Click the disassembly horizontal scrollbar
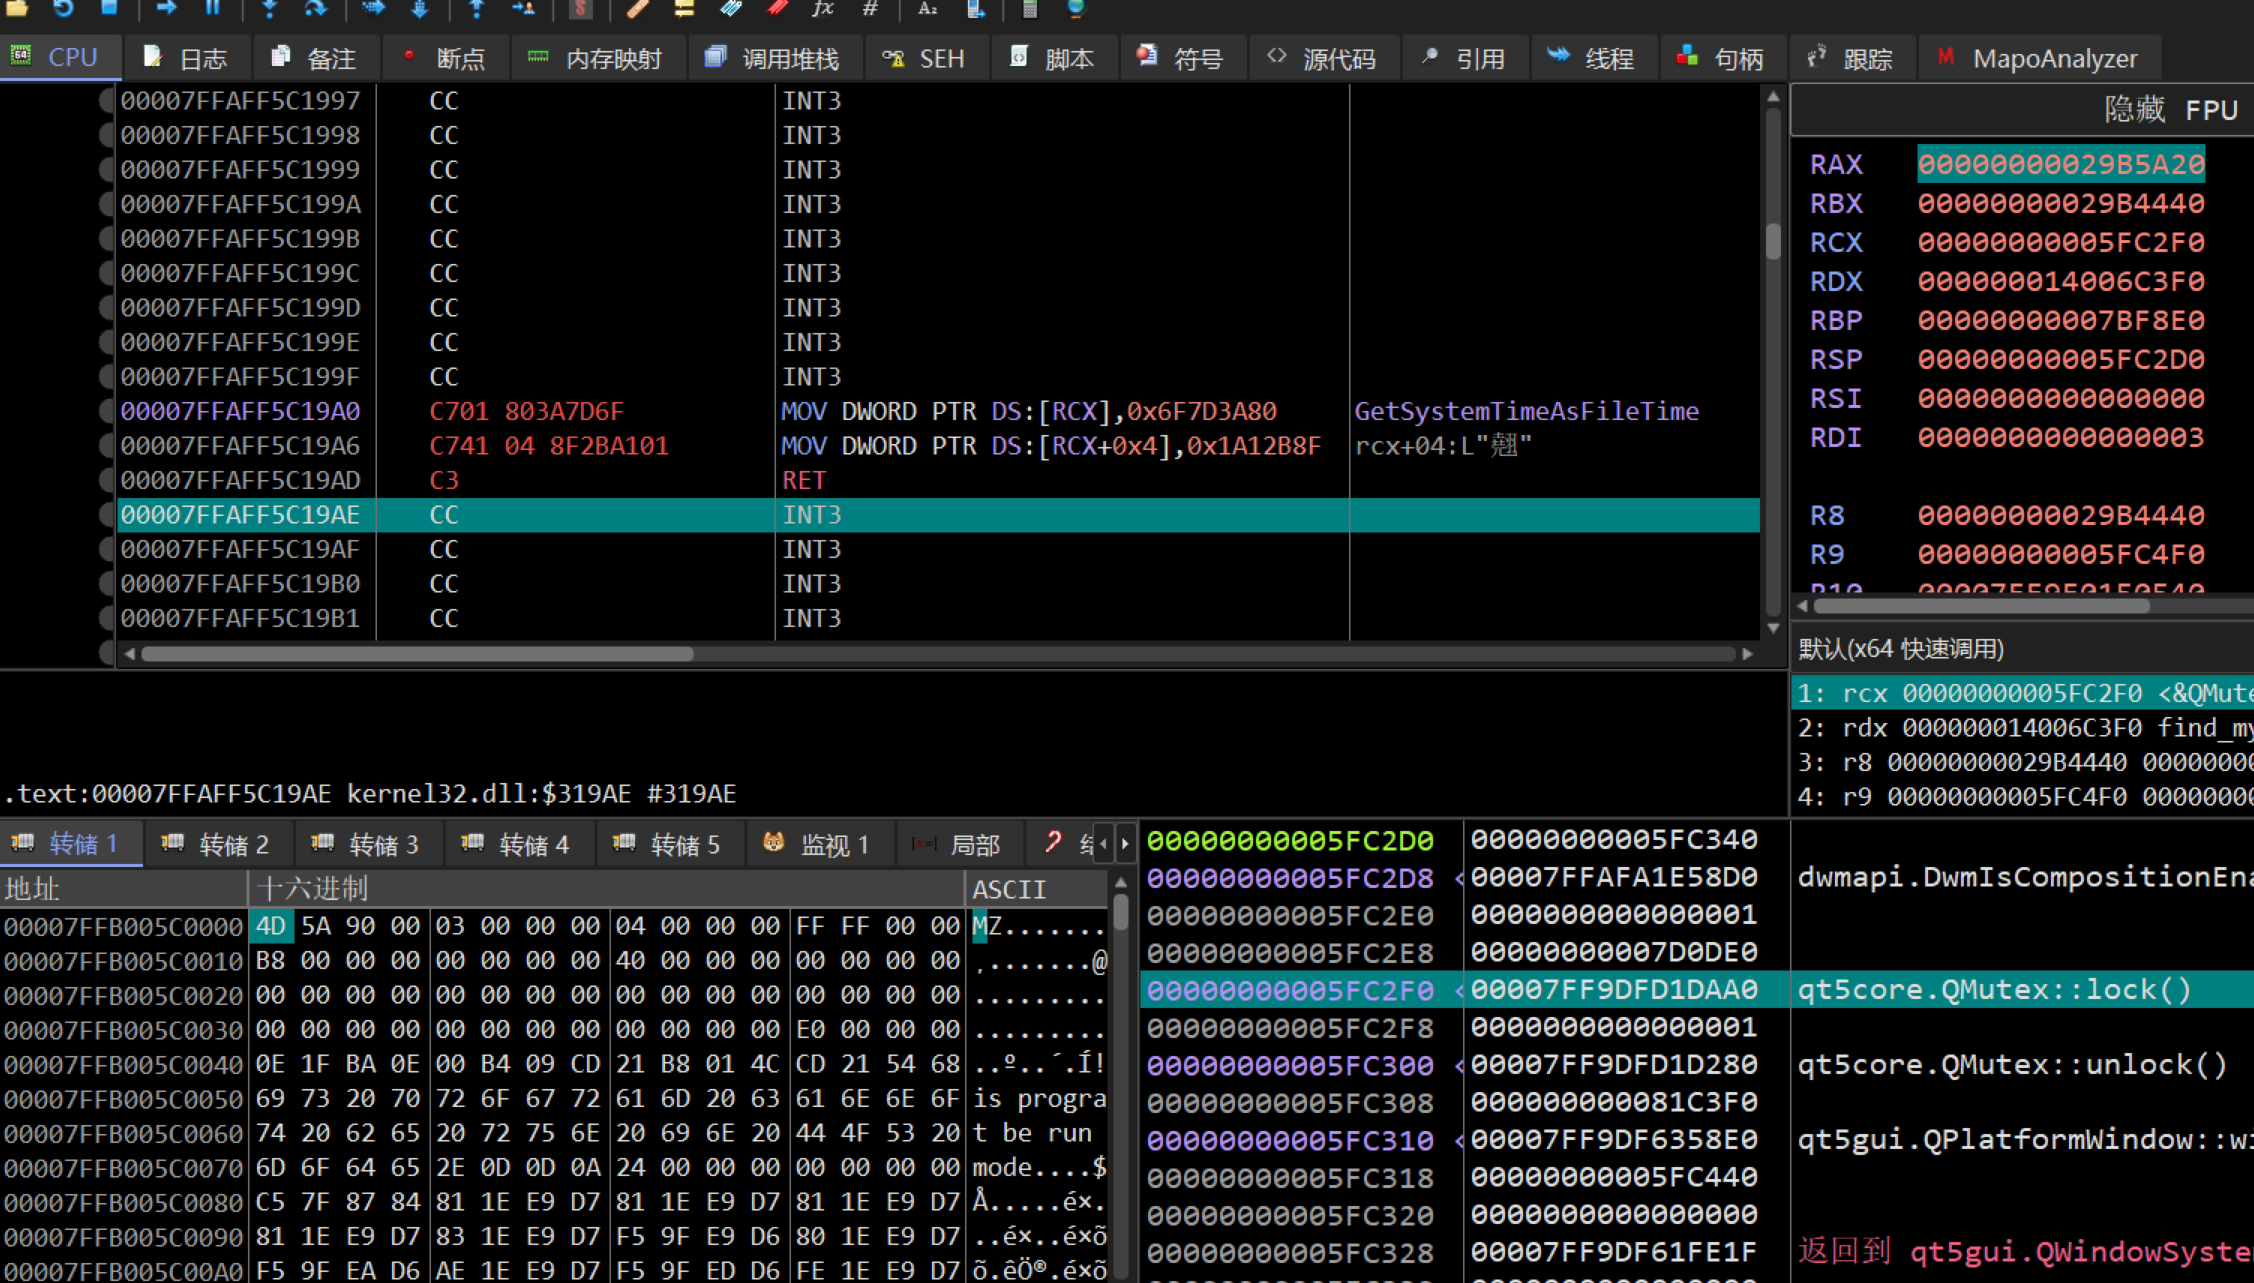Image resolution: width=2254 pixels, height=1283 pixels. [x=416, y=654]
